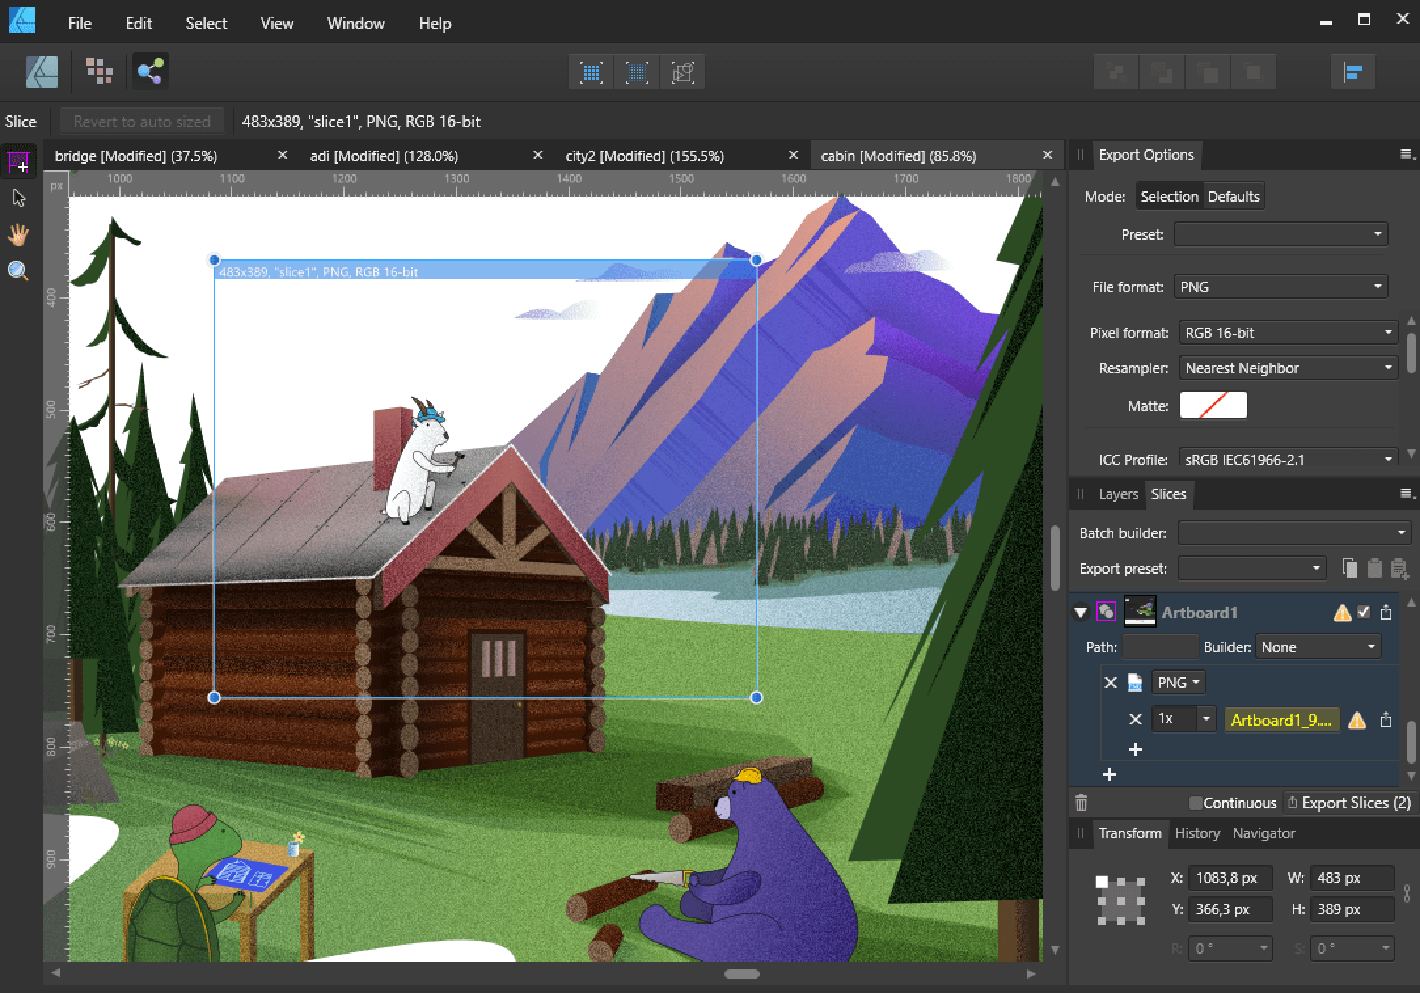Select the View (hand) tool
The image size is (1420, 993).
tap(19, 235)
